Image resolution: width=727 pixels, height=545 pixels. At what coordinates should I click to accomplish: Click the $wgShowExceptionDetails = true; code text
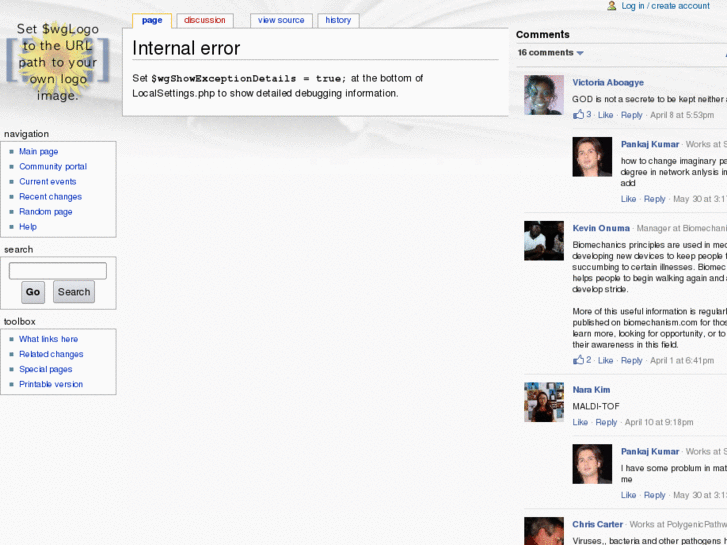tap(249, 78)
